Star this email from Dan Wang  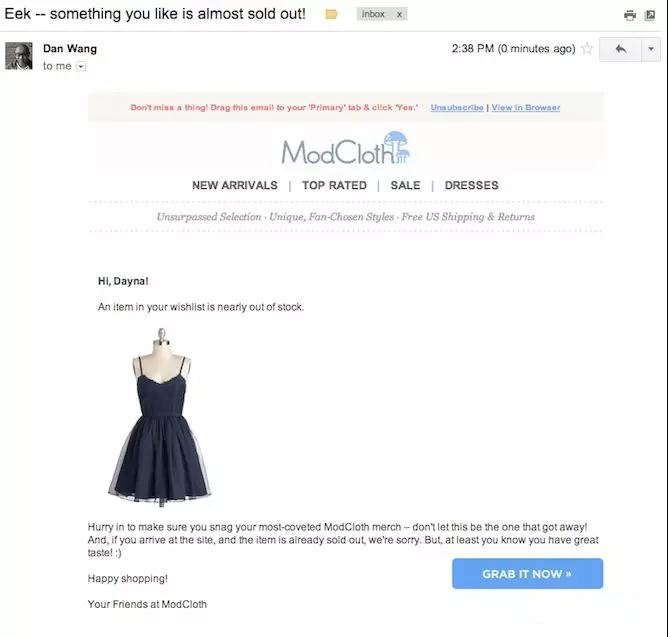click(x=587, y=49)
